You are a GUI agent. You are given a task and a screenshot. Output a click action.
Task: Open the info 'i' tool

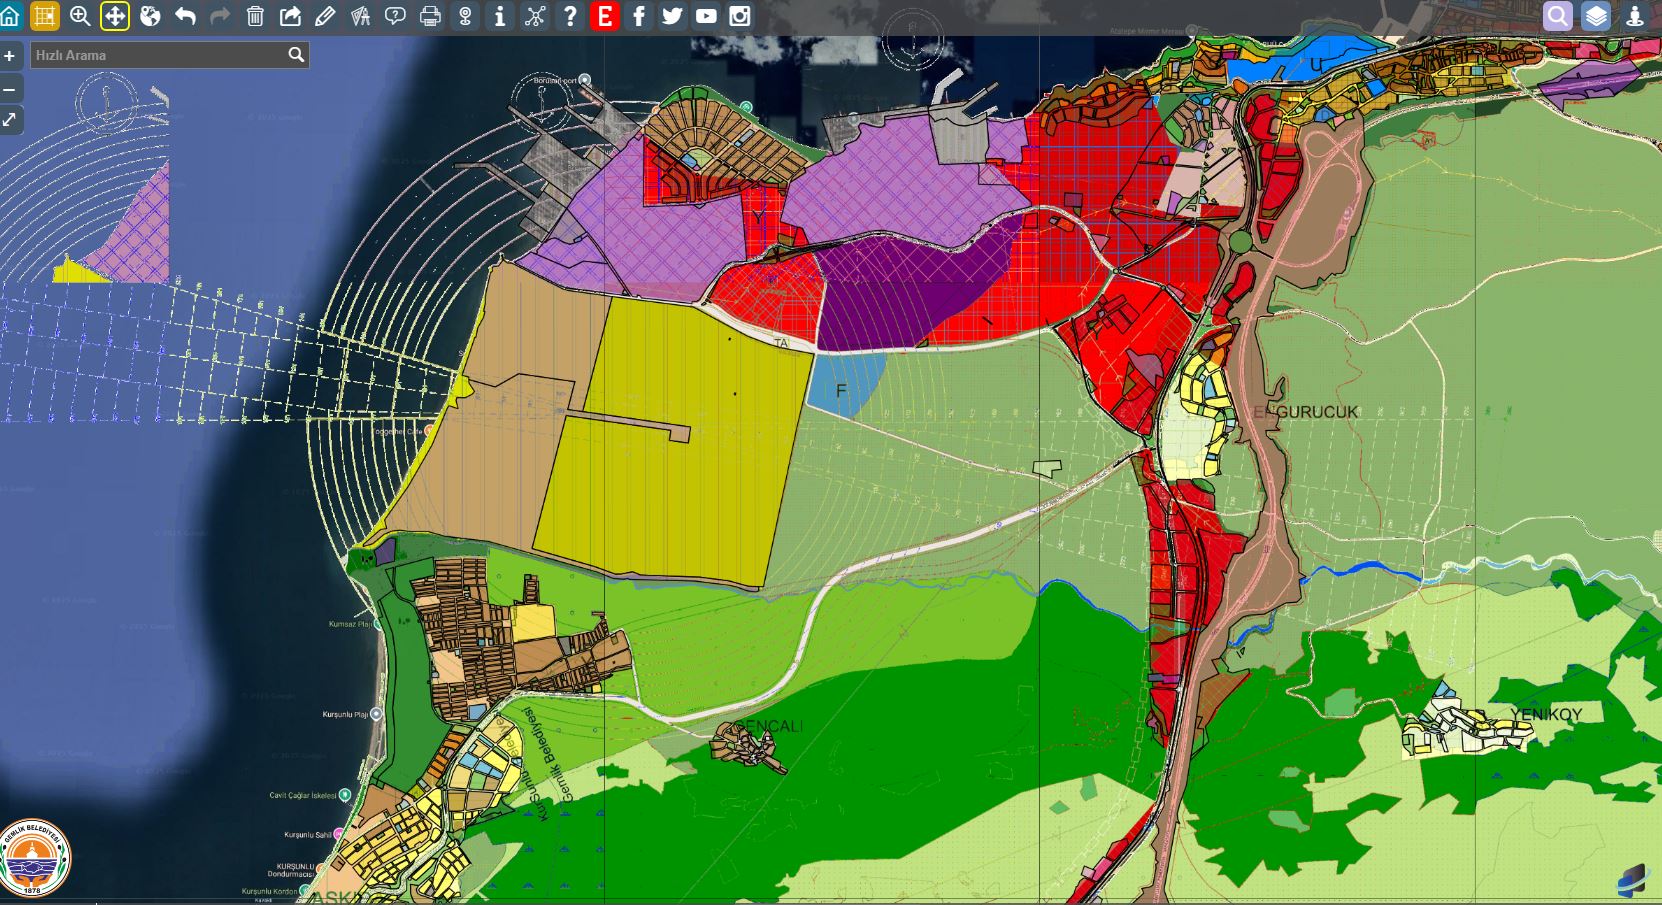click(x=500, y=16)
